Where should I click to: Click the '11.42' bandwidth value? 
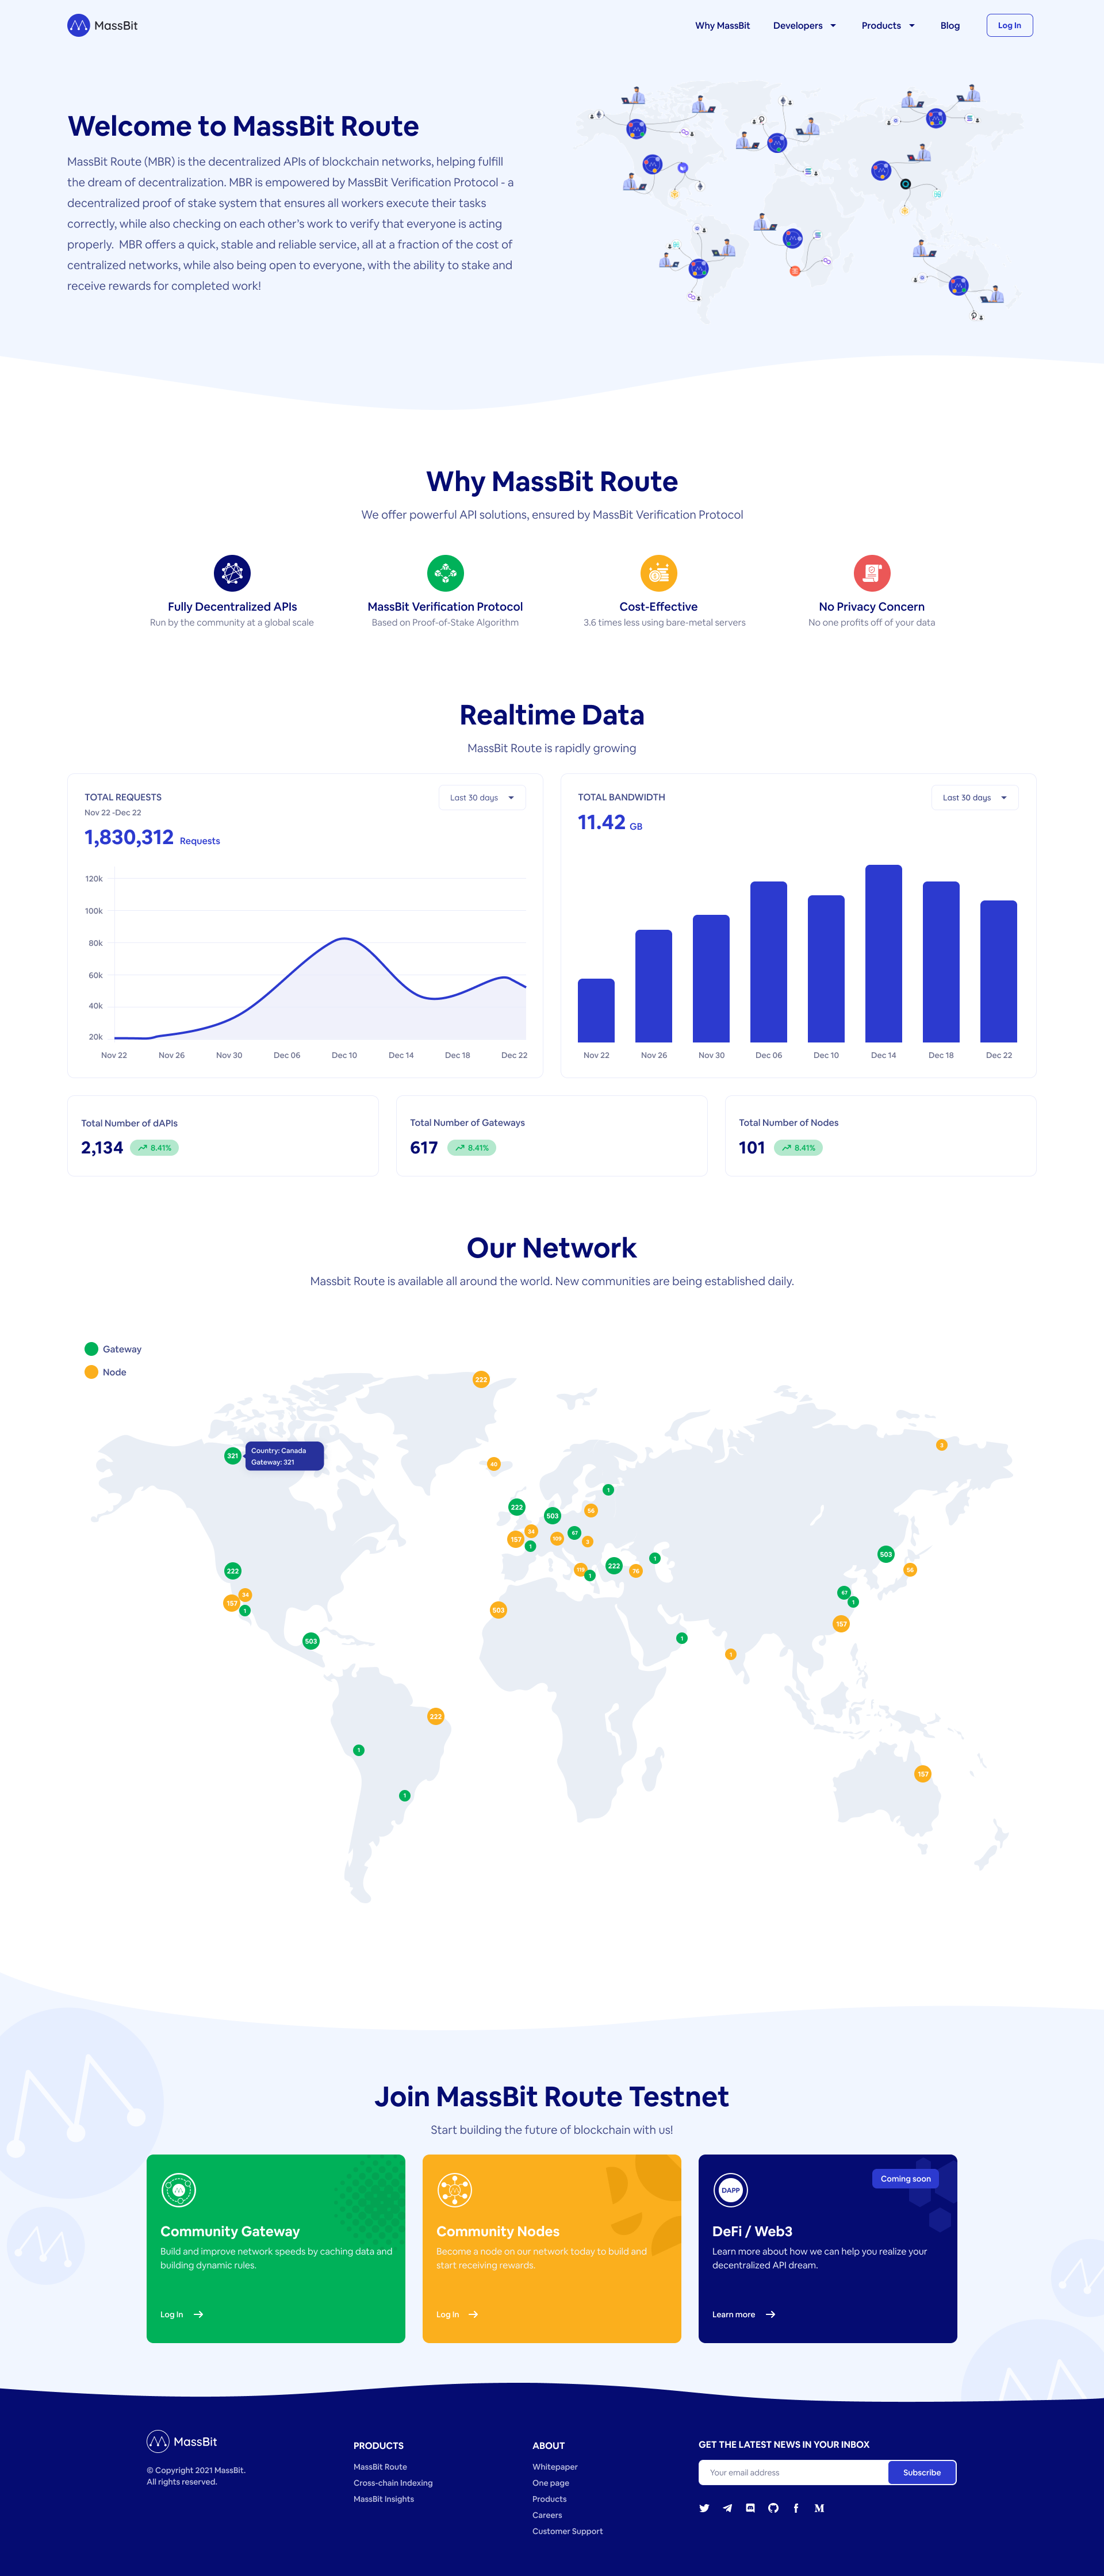click(601, 822)
